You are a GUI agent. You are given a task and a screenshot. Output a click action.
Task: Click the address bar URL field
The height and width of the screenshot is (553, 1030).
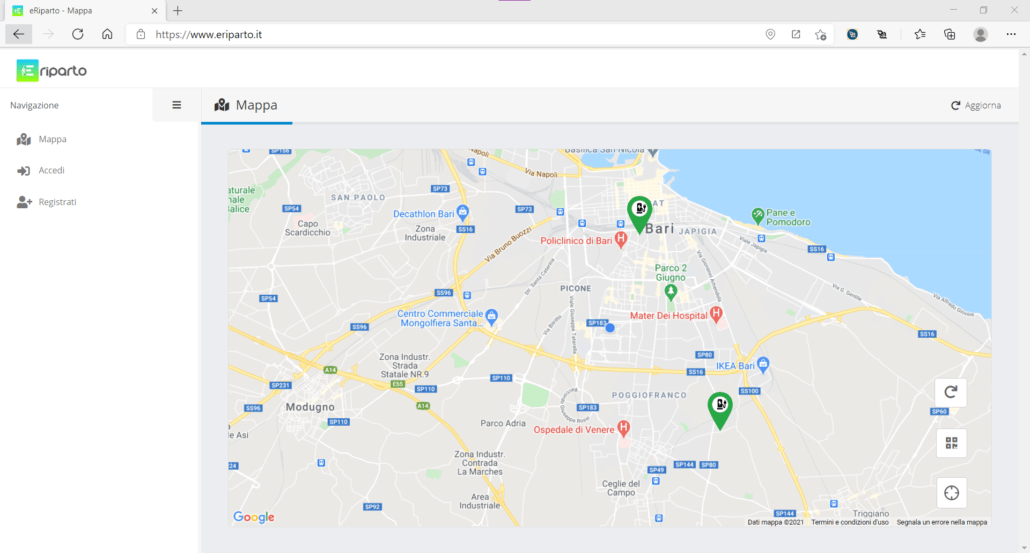coord(447,34)
